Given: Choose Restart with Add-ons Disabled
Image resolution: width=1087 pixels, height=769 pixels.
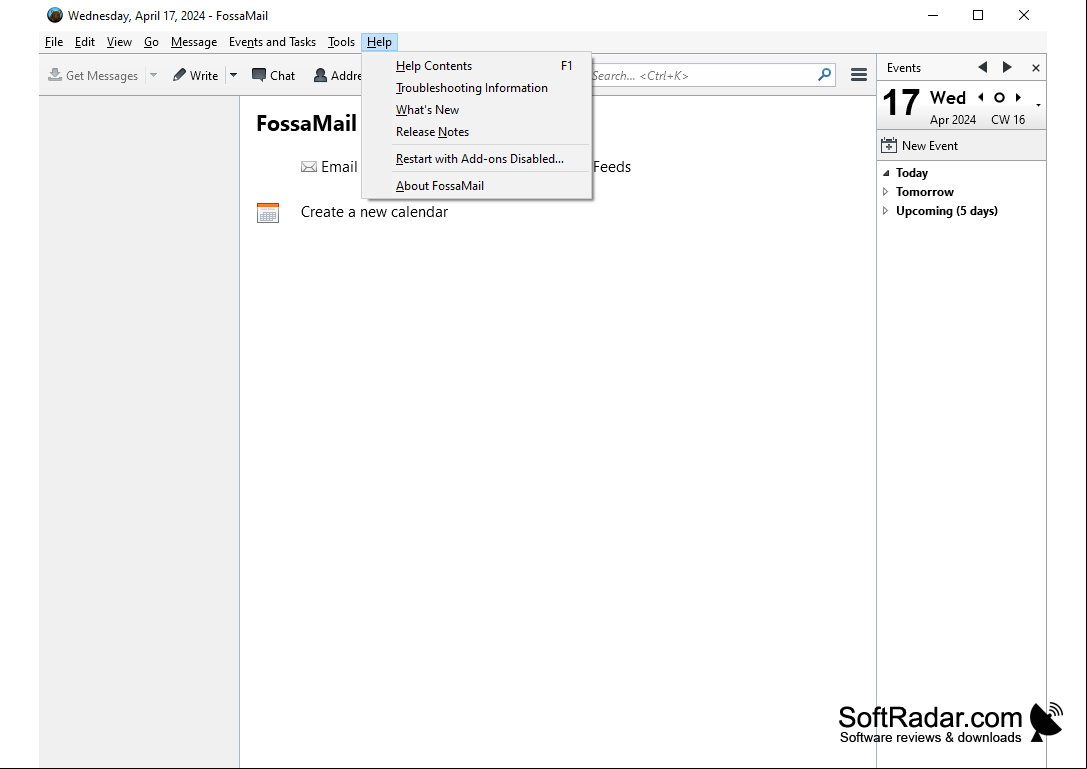Looking at the screenshot, I should point(476,159).
